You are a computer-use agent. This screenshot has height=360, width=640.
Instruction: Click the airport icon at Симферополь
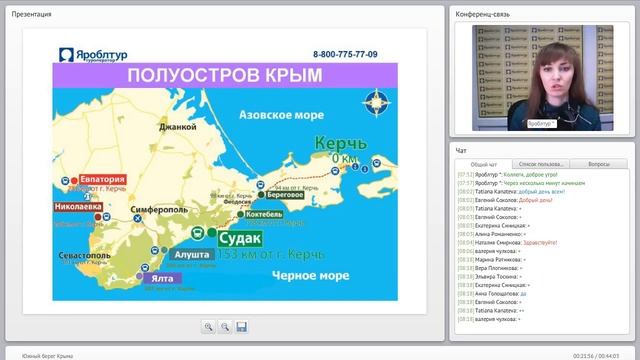pos(138,219)
